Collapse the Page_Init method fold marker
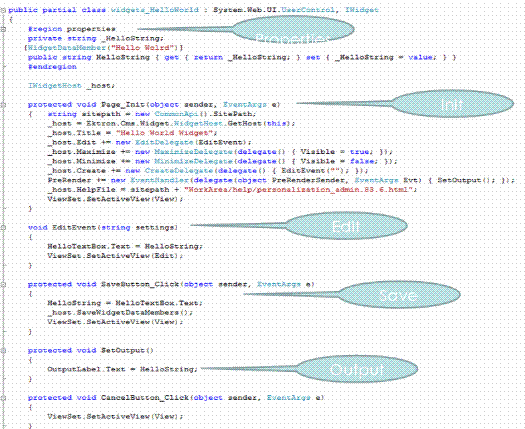525x429 pixels. click(3, 105)
